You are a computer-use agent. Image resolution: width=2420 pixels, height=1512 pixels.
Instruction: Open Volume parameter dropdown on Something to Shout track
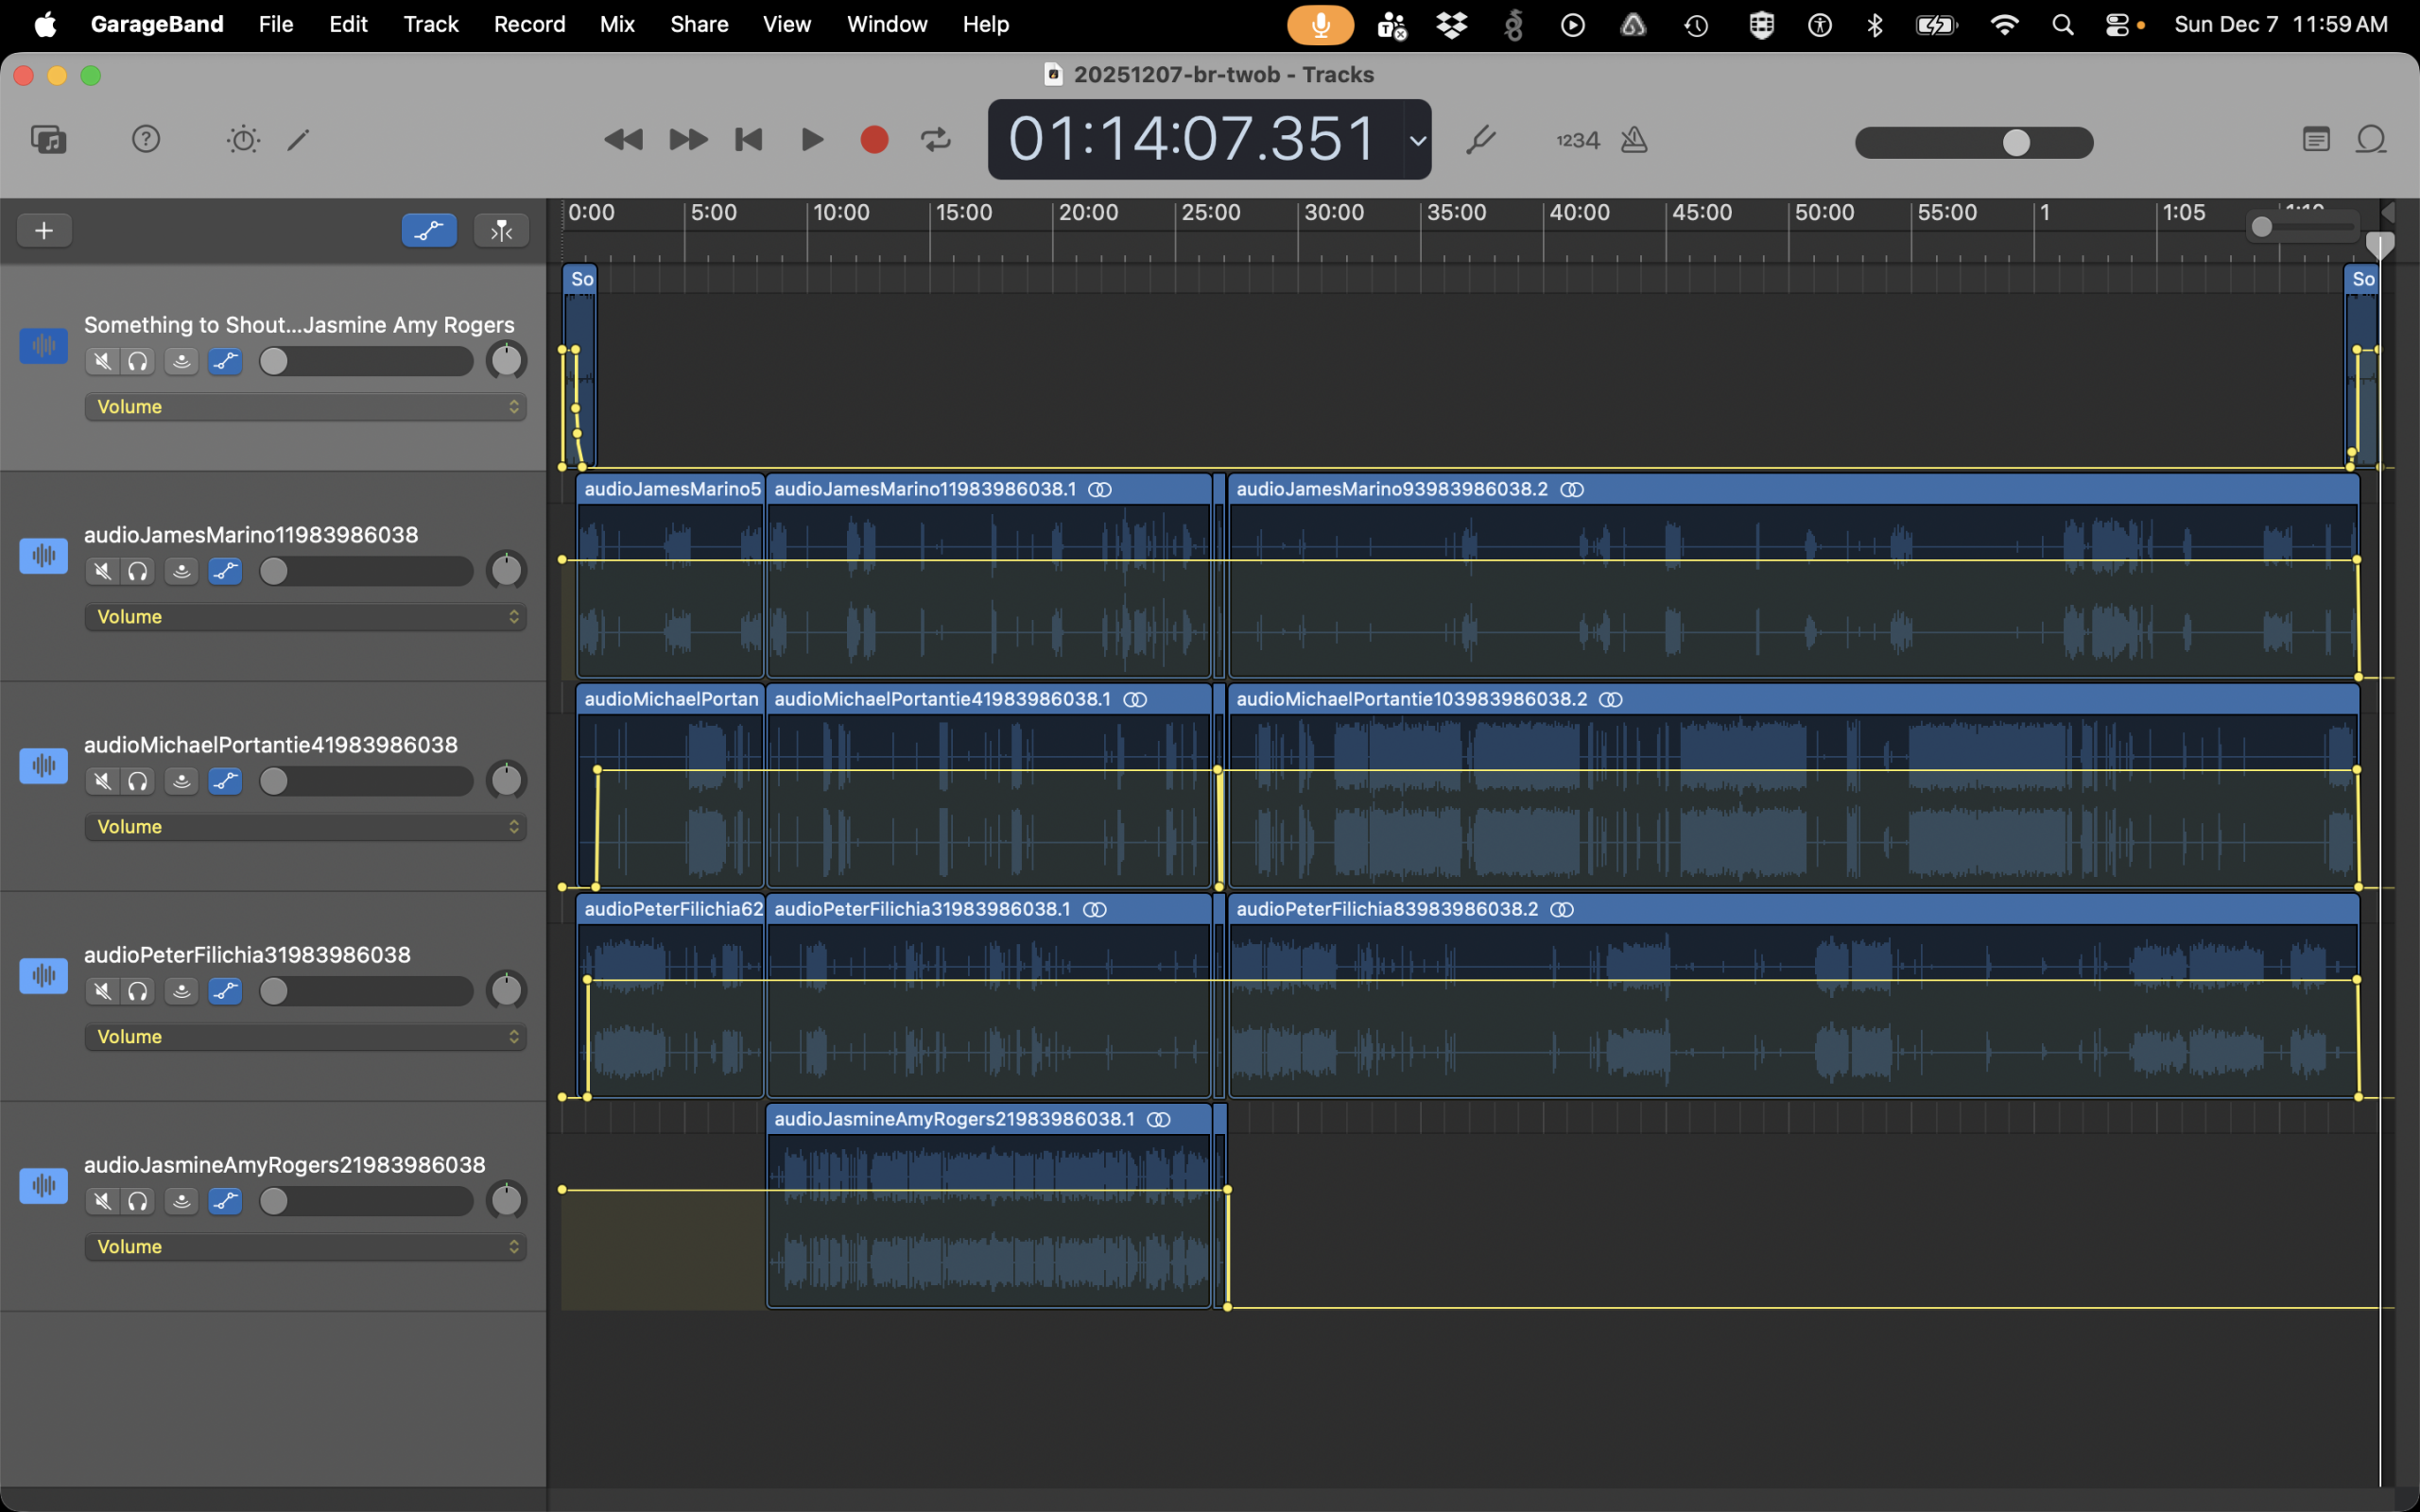(x=305, y=407)
